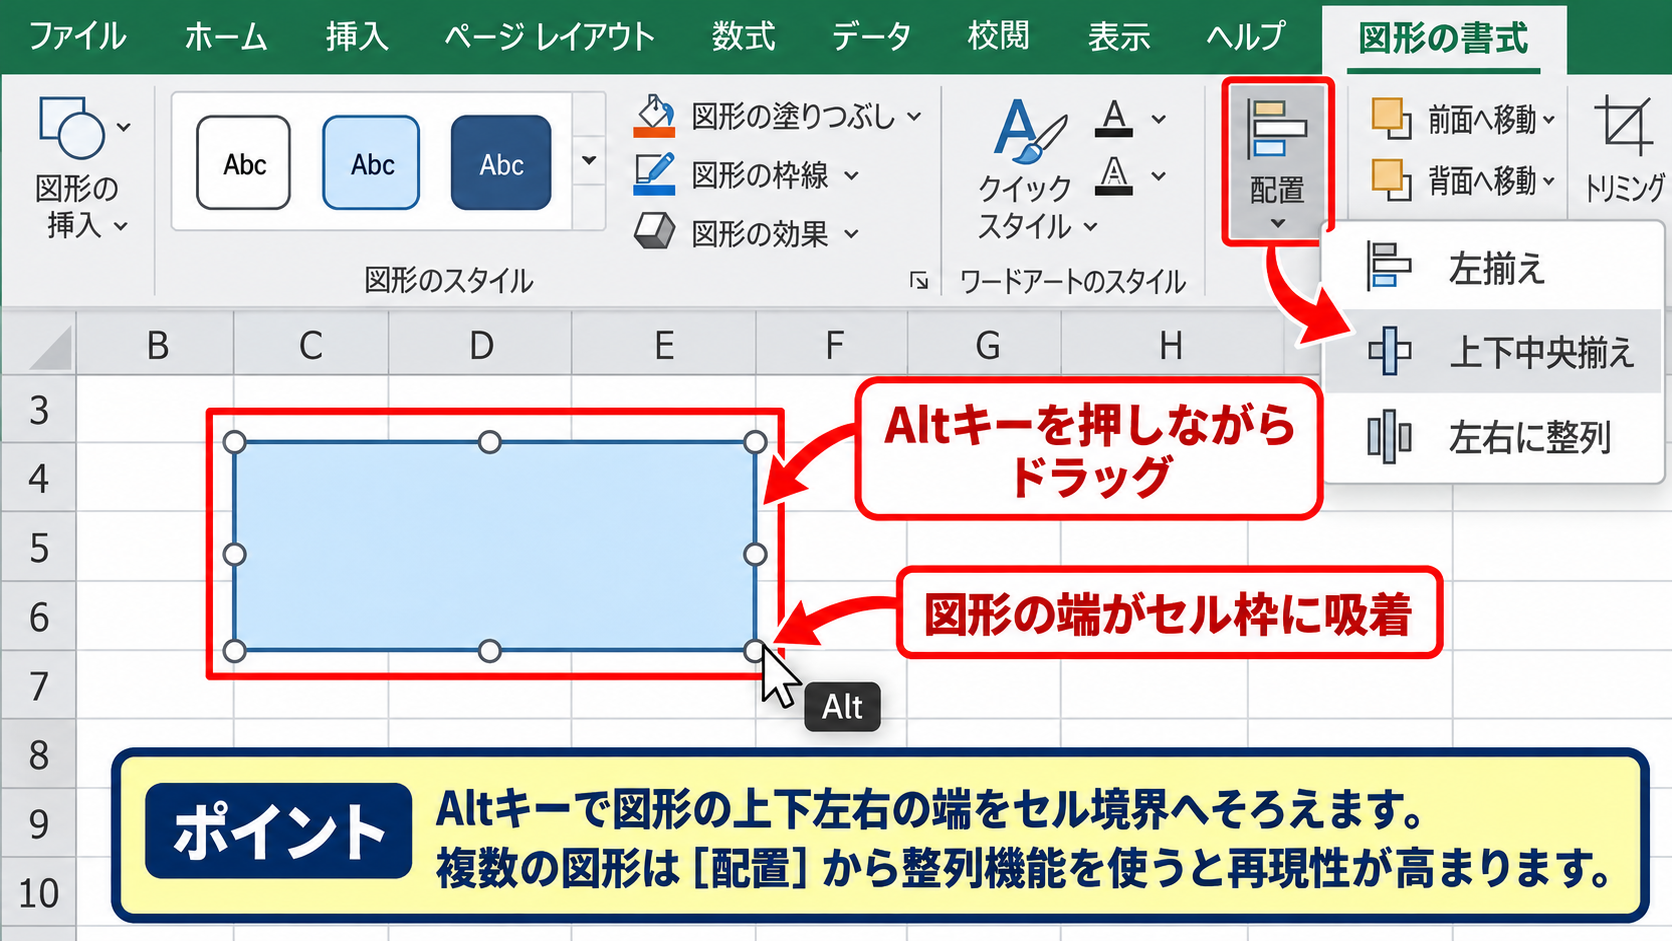The height and width of the screenshot is (941, 1672).
Task: Click the 図形の枠線 pen icon
Action: pyautogui.click(x=655, y=175)
